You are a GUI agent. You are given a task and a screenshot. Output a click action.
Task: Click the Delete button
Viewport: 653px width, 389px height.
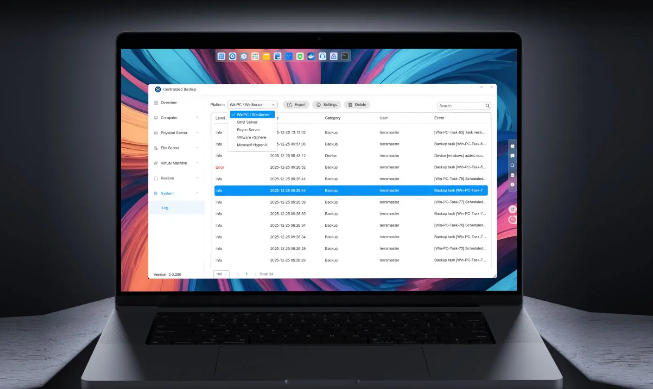pos(357,105)
